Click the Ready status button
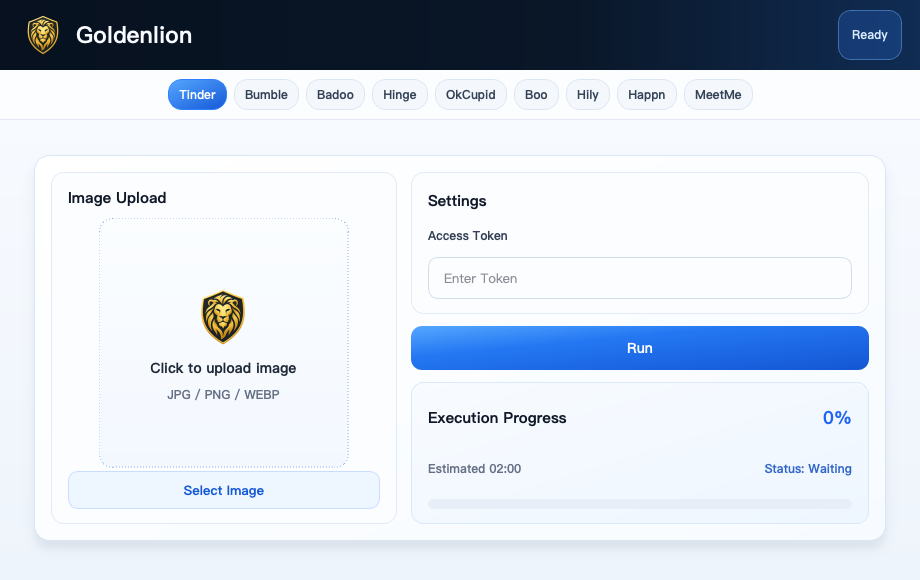Image resolution: width=920 pixels, height=580 pixels. [x=870, y=35]
